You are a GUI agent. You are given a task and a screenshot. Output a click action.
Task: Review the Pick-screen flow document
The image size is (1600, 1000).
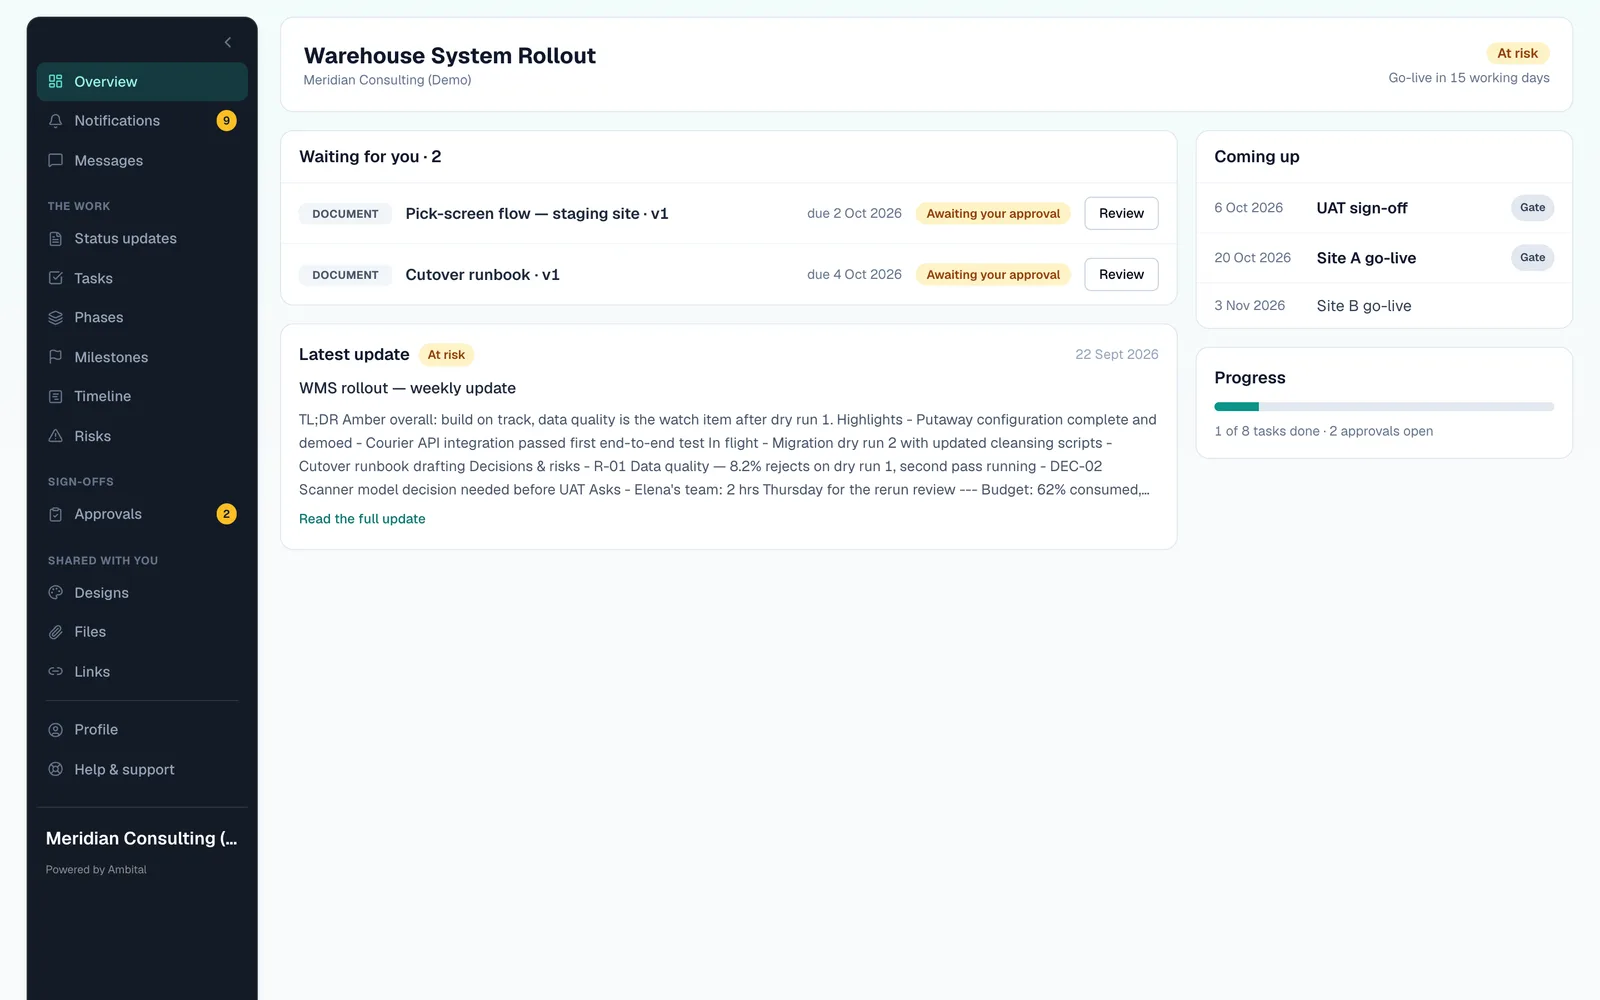point(1121,213)
